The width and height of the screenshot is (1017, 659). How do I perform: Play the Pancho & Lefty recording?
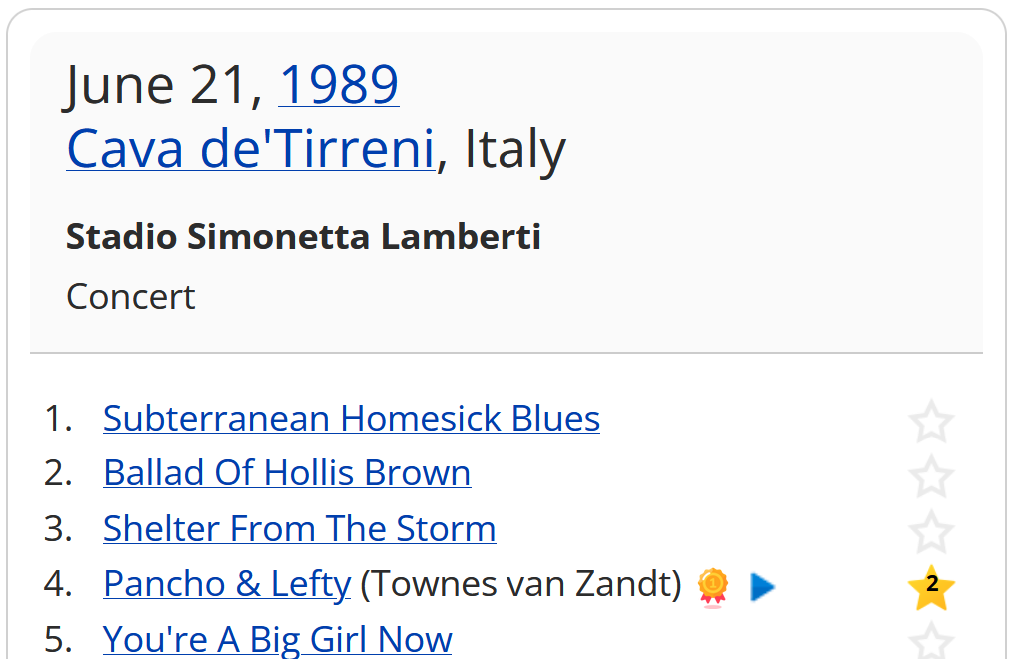(762, 587)
